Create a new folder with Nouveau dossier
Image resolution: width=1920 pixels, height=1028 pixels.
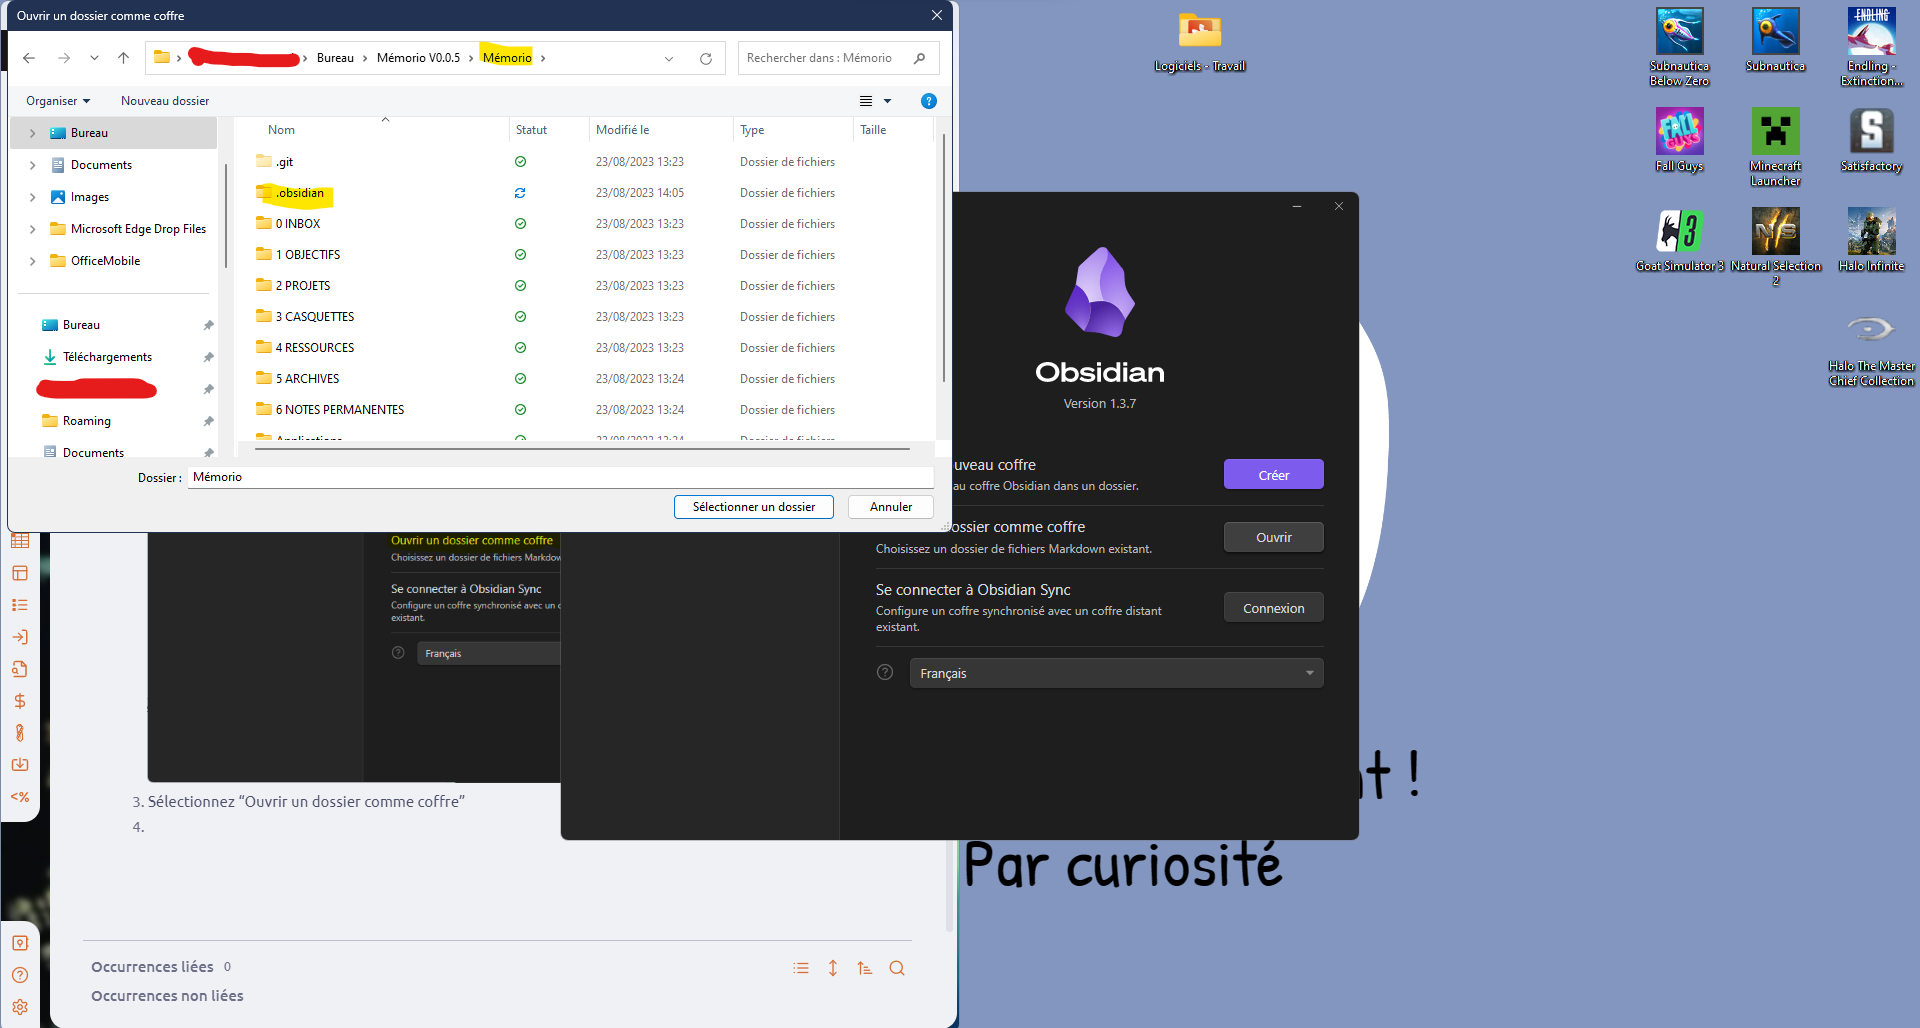(165, 101)
